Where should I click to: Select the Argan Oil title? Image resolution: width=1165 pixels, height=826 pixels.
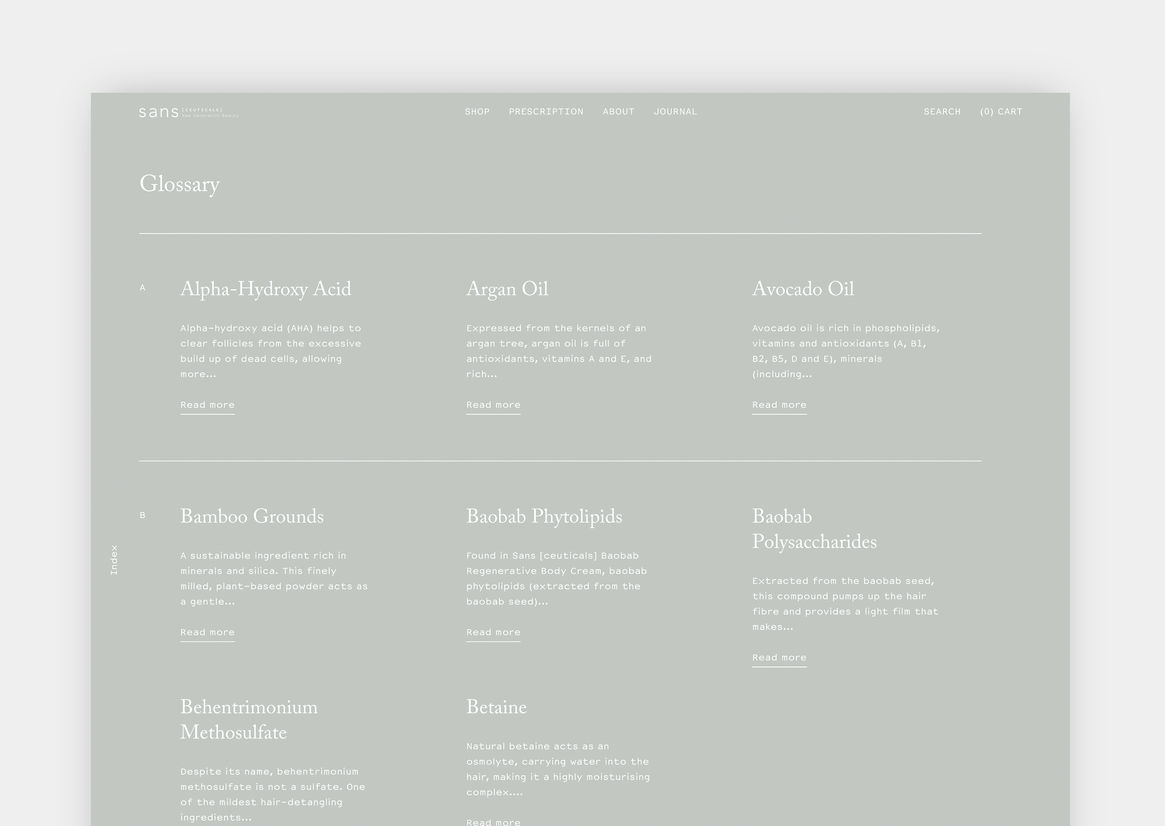click(507, 290)
